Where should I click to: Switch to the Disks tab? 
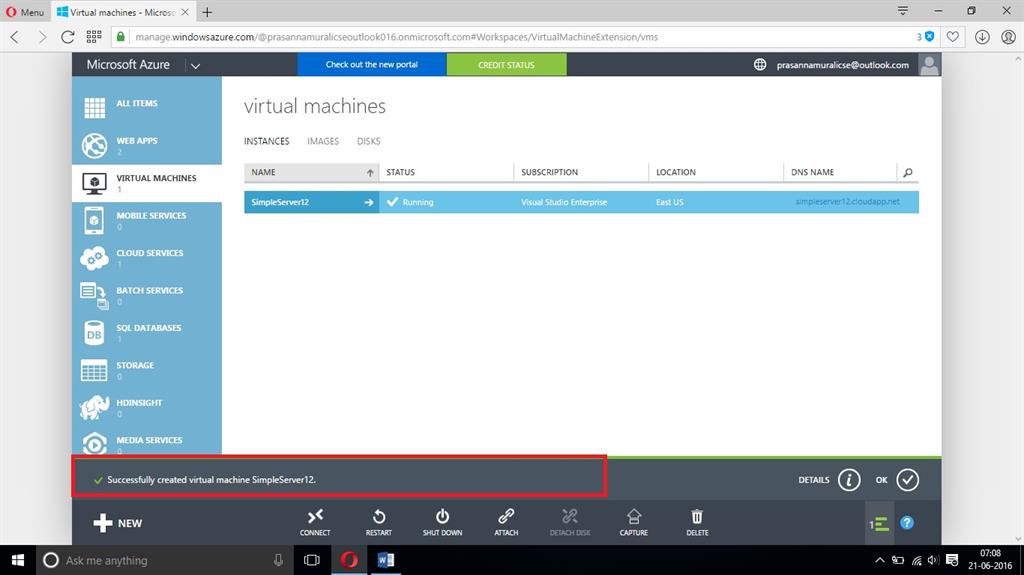pos(368,141)
